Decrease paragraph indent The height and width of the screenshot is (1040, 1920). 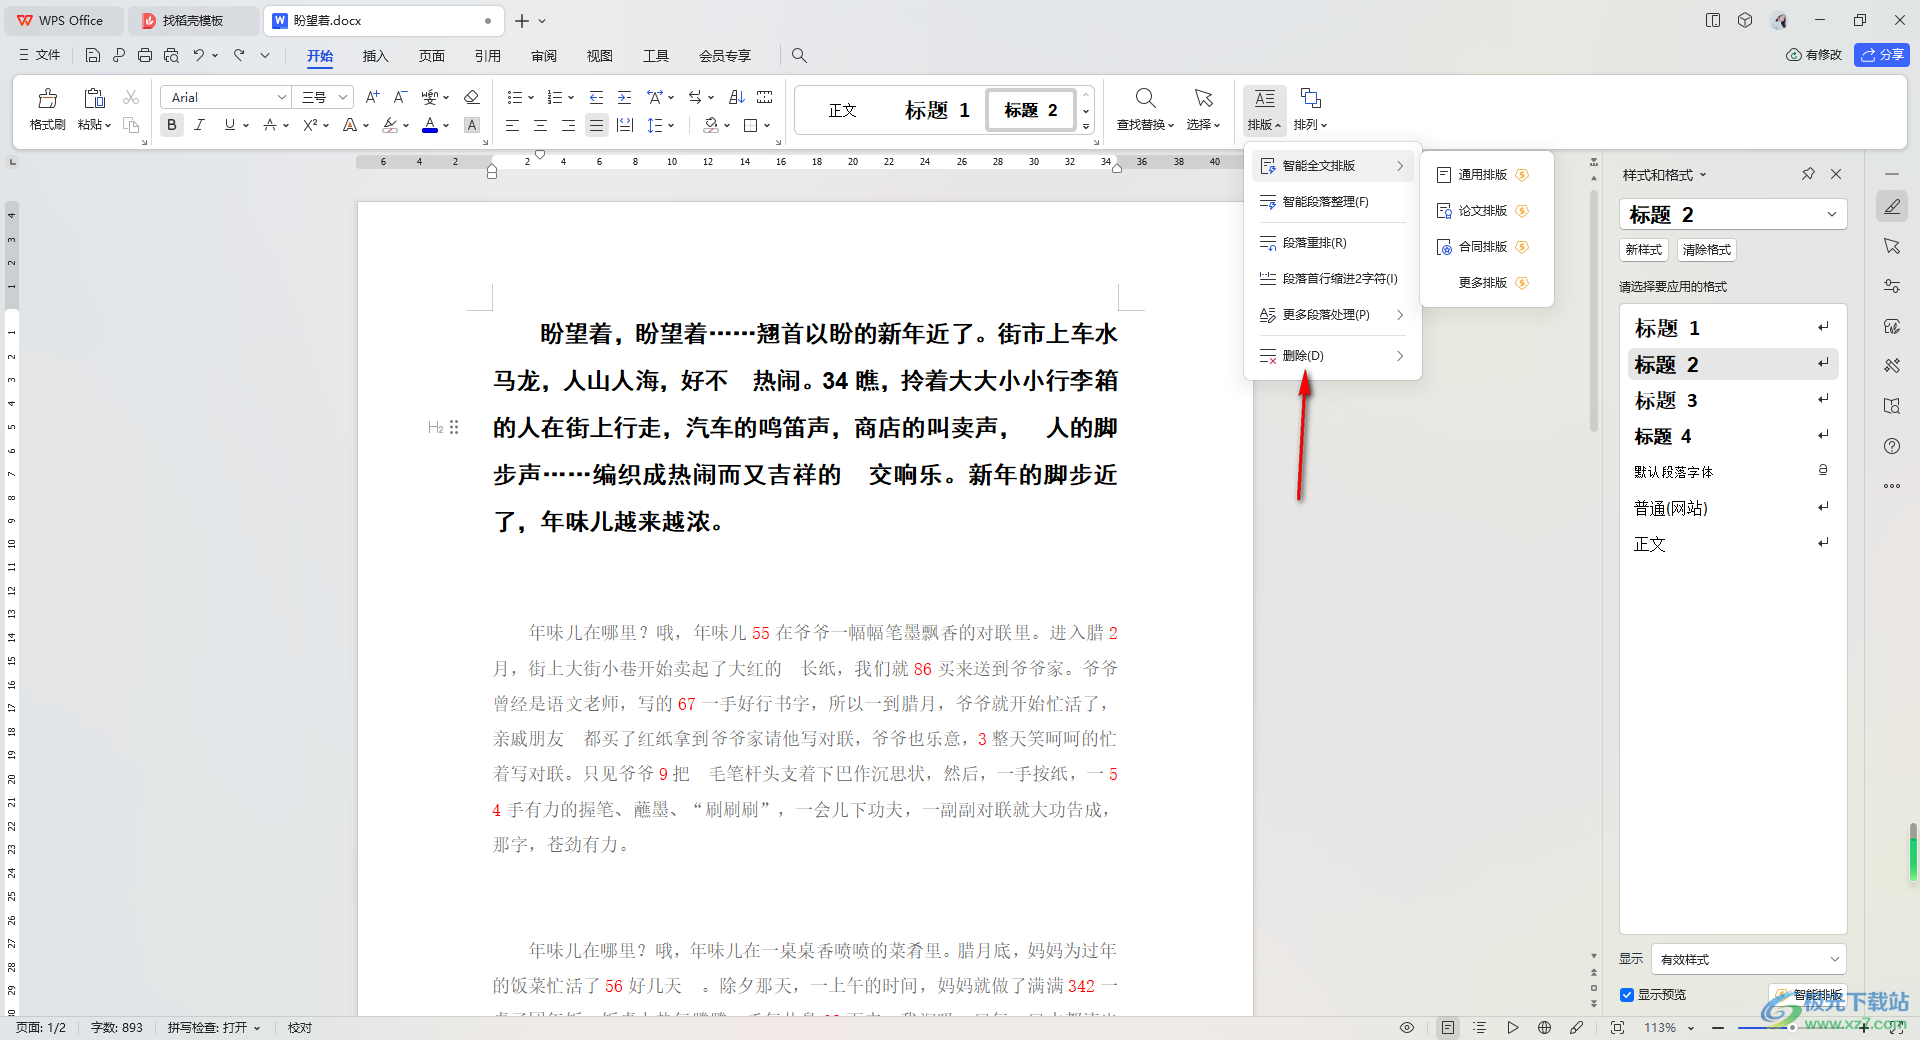click(x=596, y=97)
